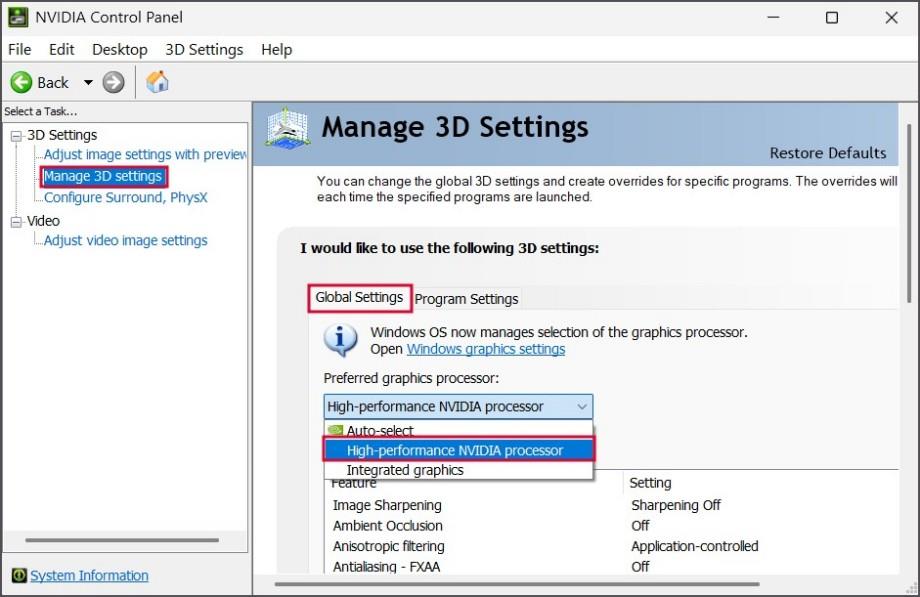Open the Home icon in toolbar

(x=157, y=82)
